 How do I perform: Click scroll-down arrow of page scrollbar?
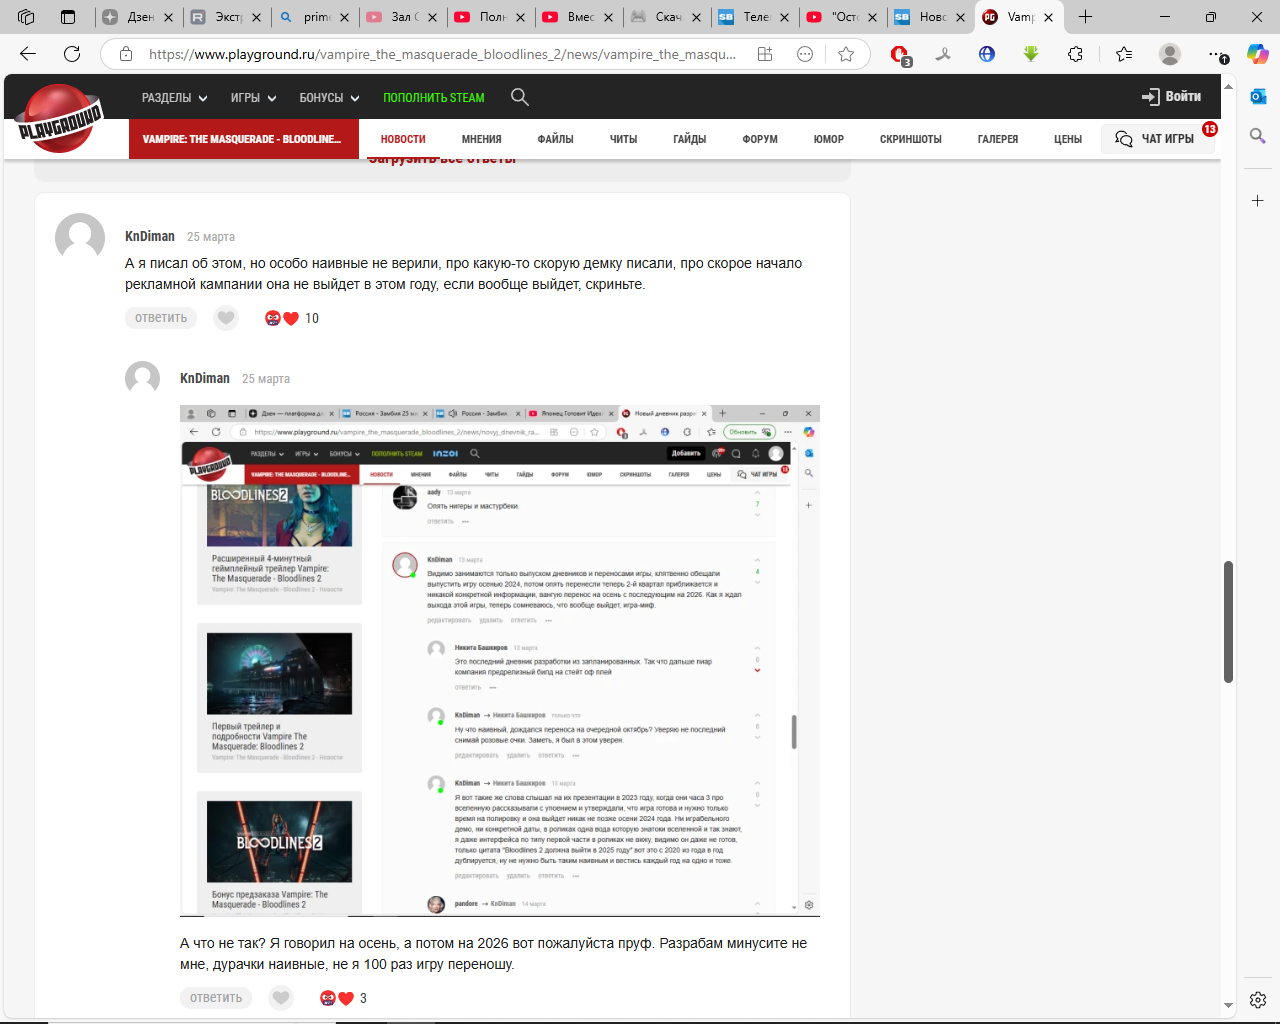click(x=1228, y=1005)
